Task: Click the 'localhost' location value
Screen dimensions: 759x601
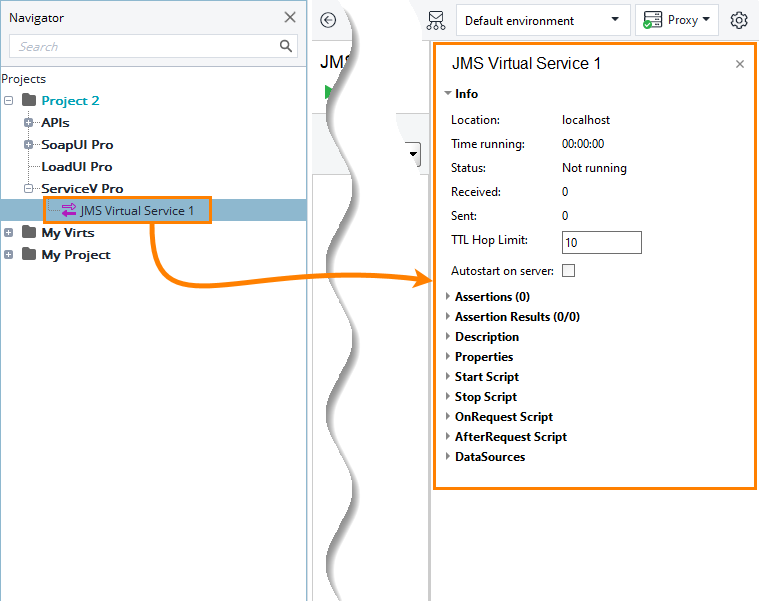Action: coord(586,120)
